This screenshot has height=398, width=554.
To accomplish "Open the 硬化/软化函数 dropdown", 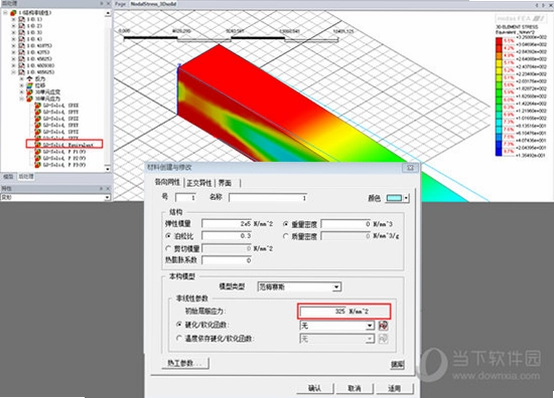I will coord(370,325).
